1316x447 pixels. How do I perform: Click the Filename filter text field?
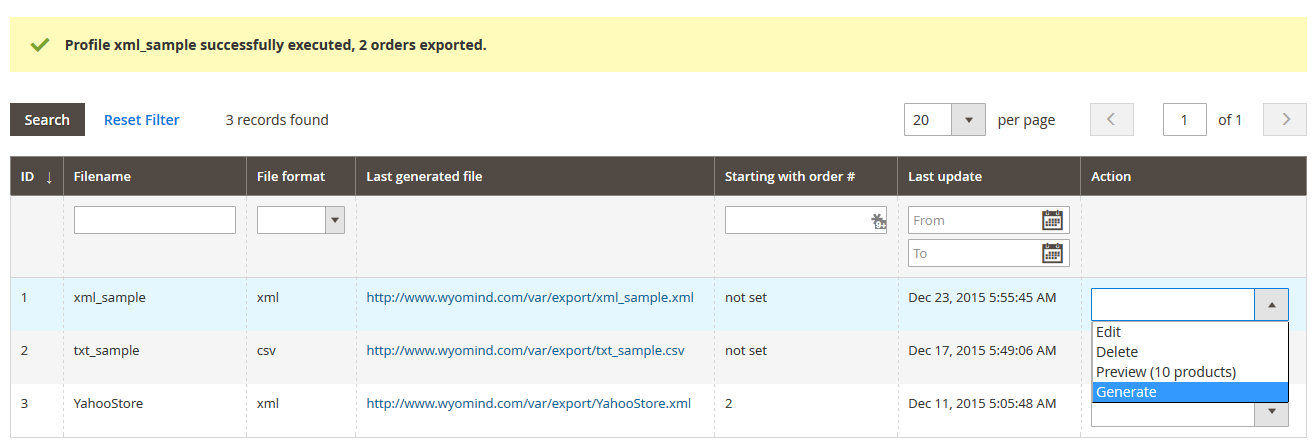pyautogui.click(x=155, y=220)
